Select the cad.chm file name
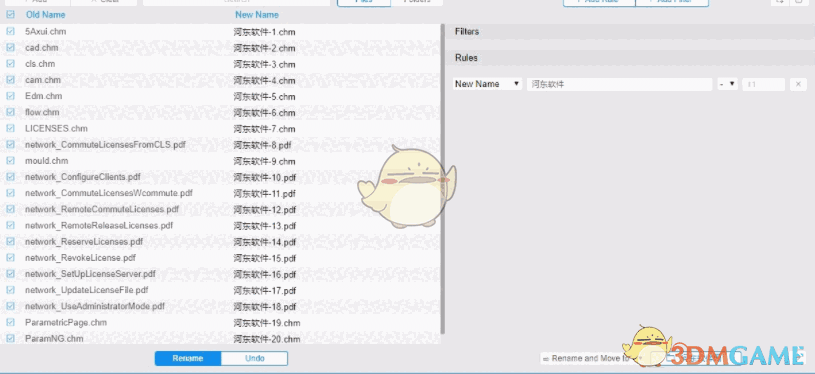815x374 pixels. tap(42, 47)
